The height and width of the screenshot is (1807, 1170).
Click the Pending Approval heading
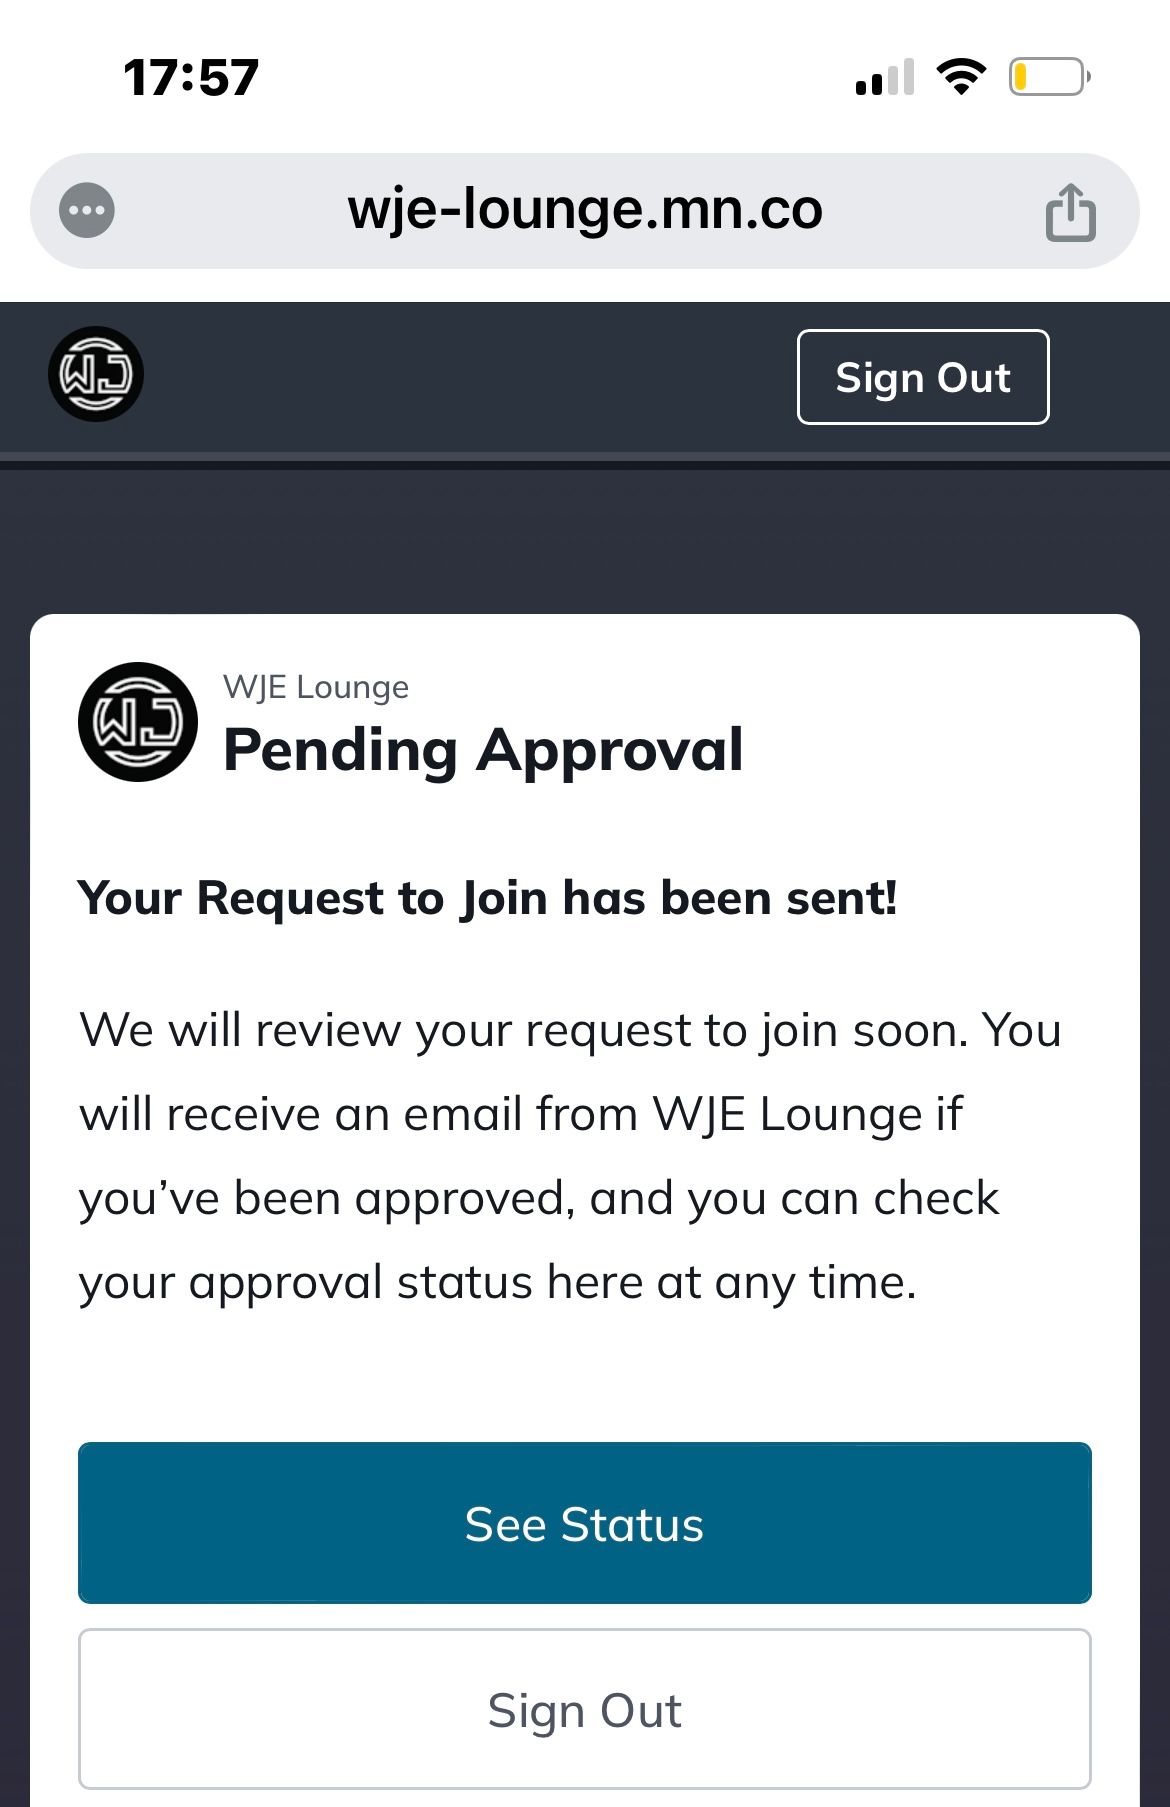pos(483,750)
